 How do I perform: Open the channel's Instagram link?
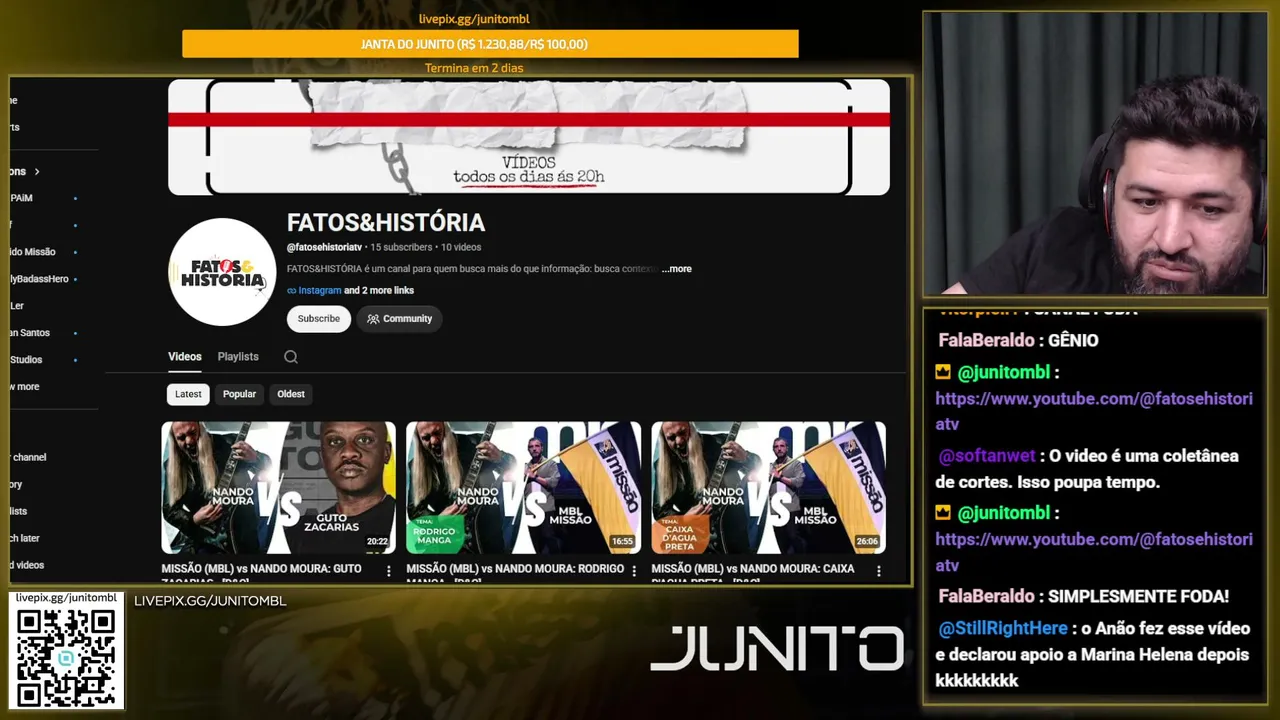[320, 291]
